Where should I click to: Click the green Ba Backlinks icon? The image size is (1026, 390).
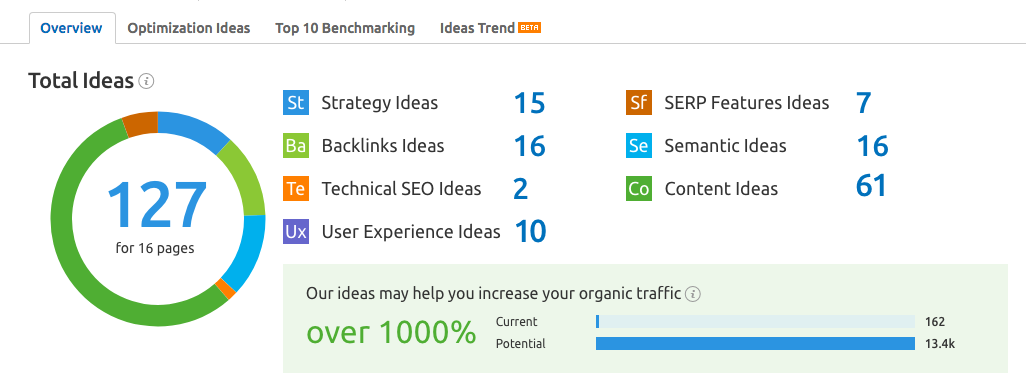click(x=296, y=146)
